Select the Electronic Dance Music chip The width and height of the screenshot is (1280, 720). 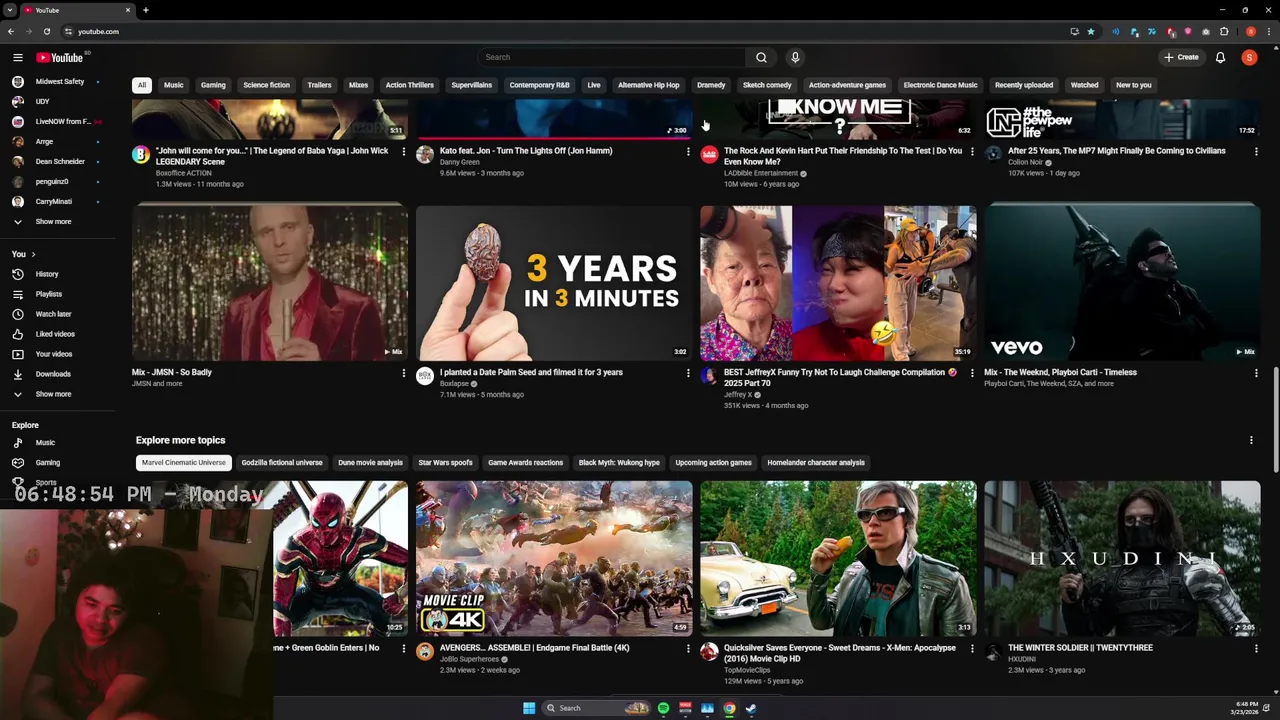[940, 85]
